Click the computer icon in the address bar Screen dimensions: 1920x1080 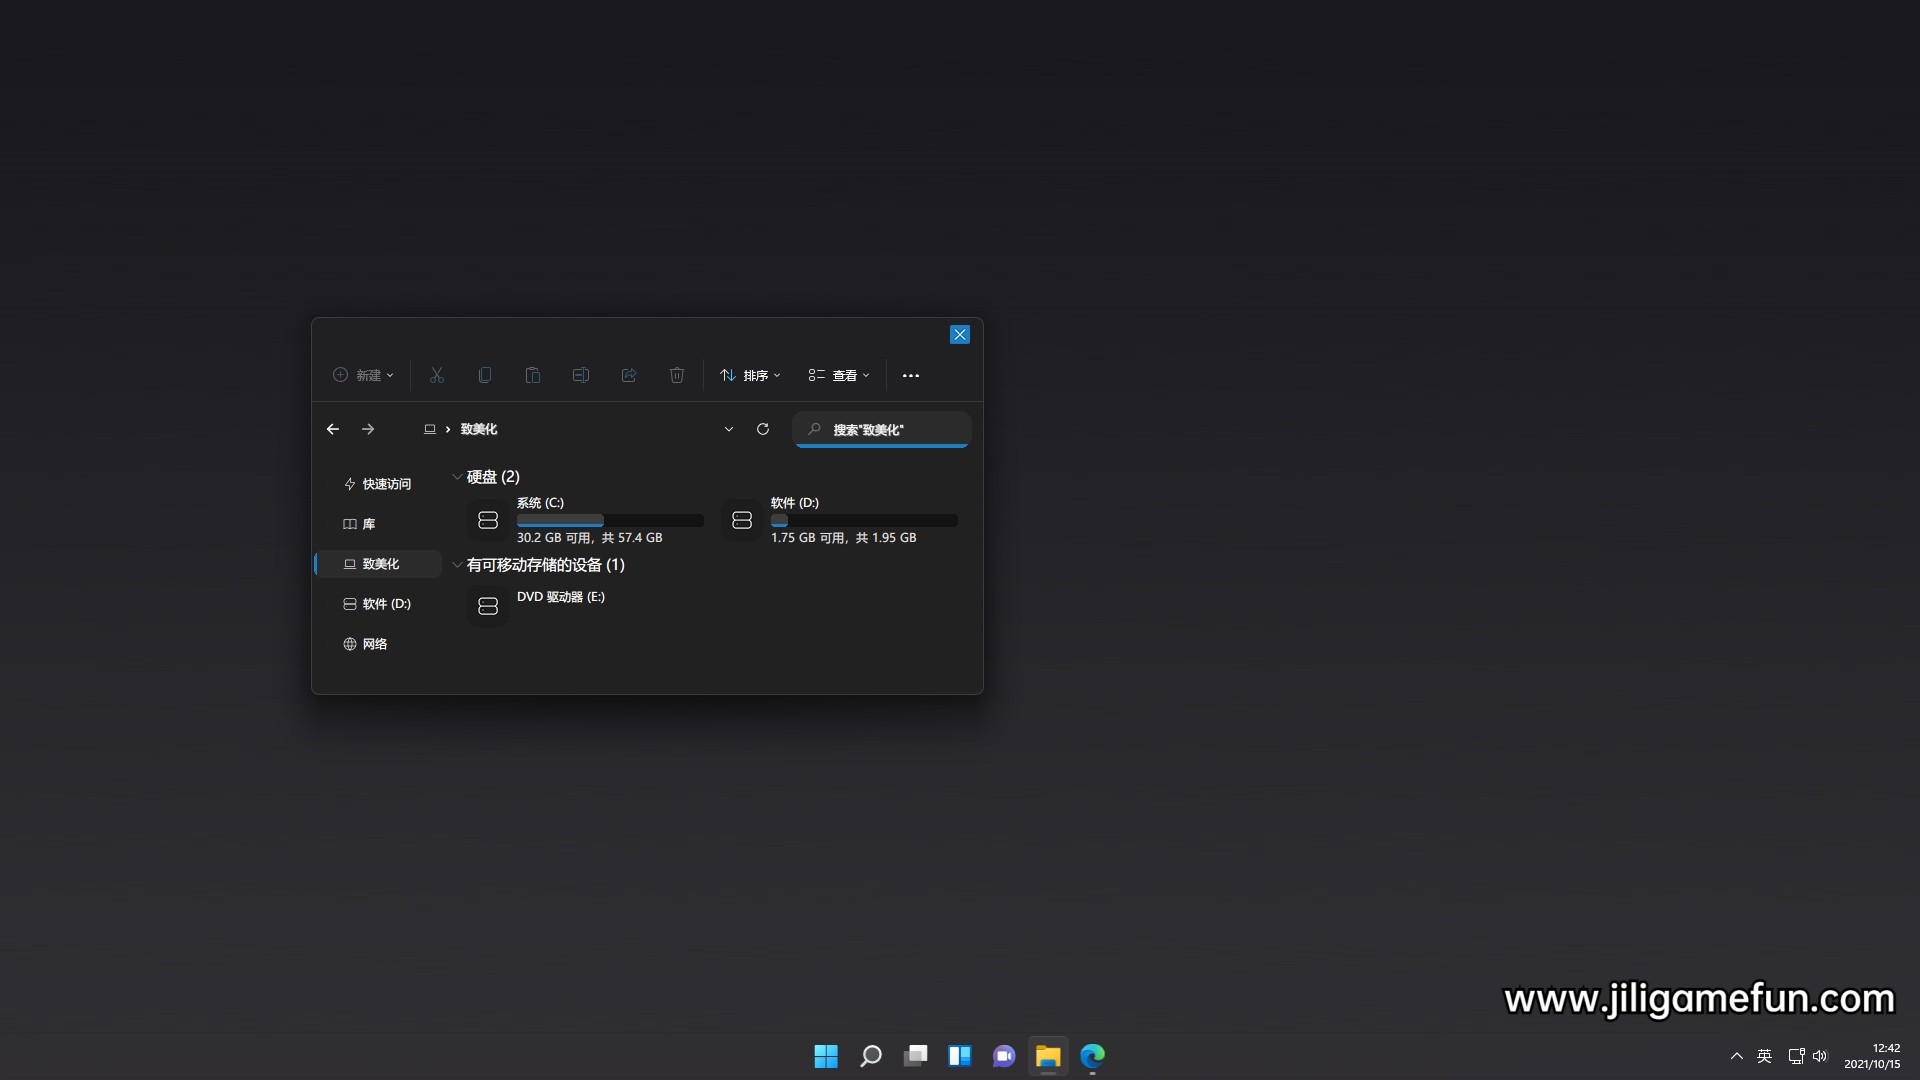pos(430,429)
